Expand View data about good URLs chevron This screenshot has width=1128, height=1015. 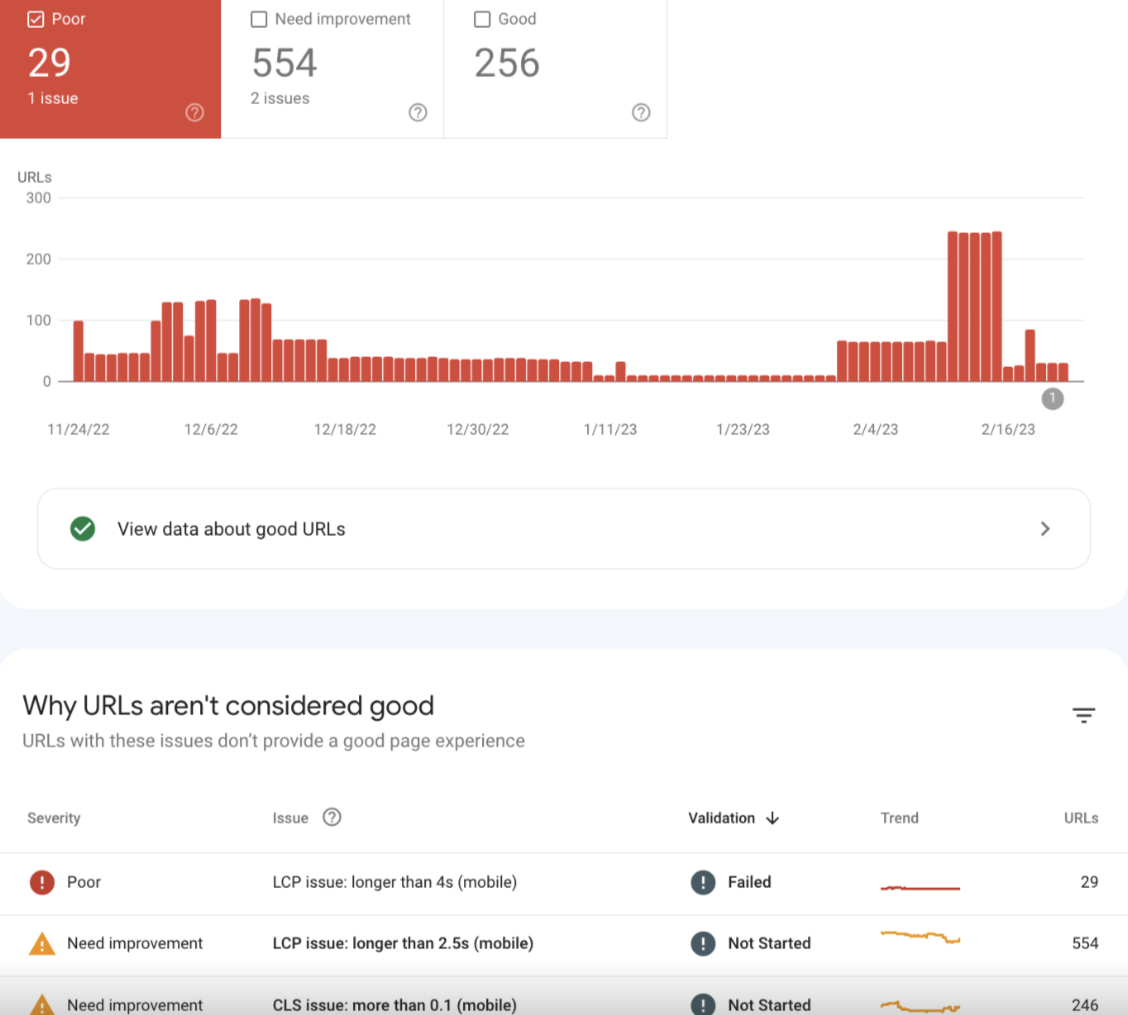(1045, 529)
